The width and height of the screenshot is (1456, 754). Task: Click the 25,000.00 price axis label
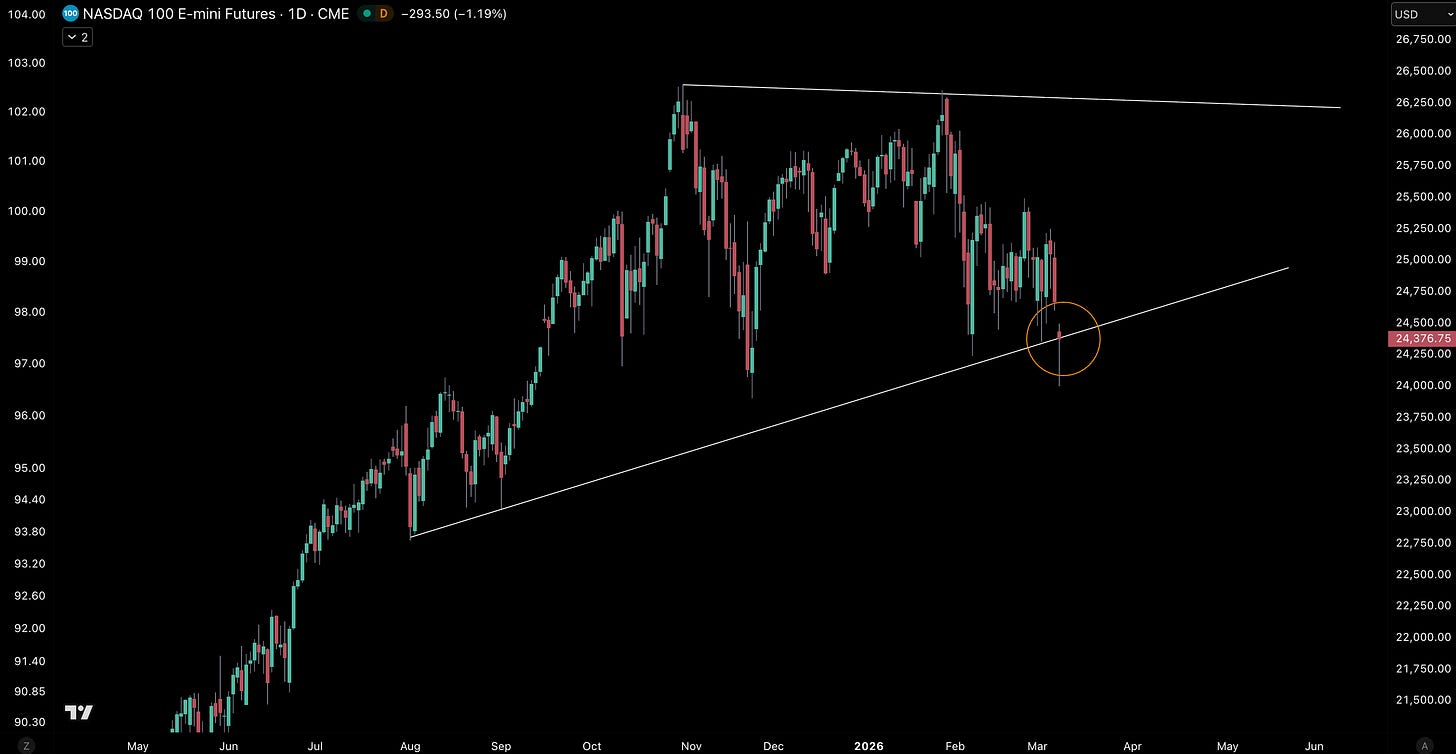point(1421,260)
